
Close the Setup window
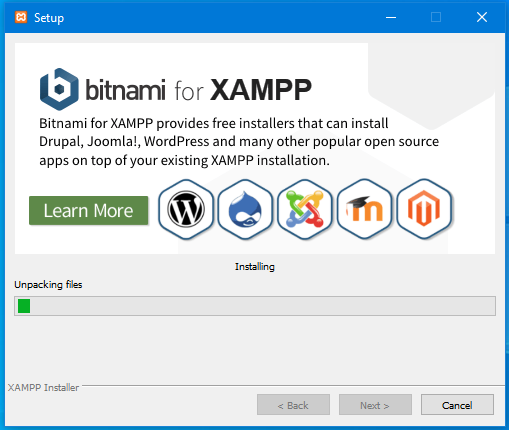point(482,17)
